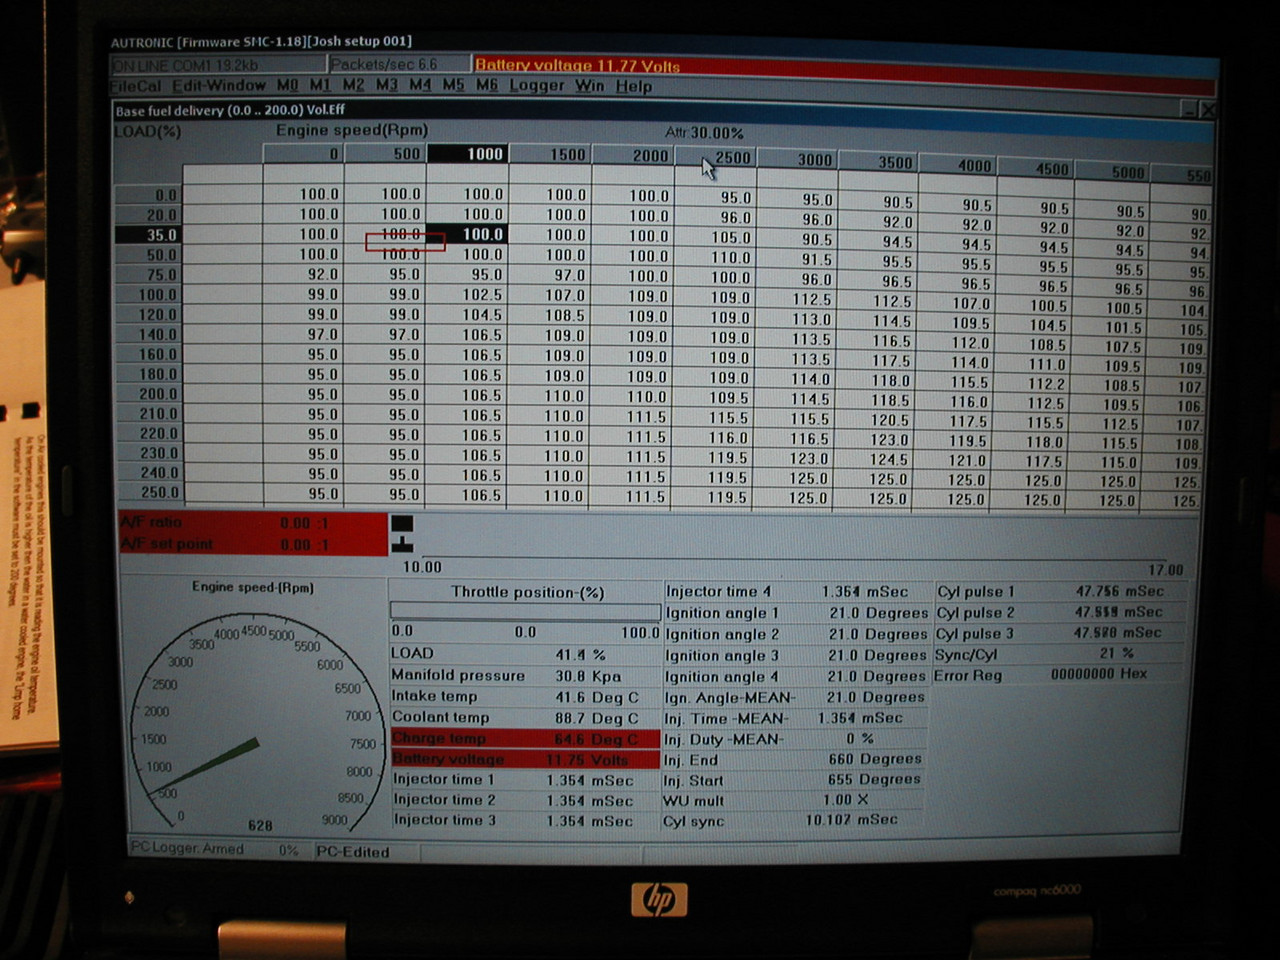Open the Win menu

tap(589, 86)
